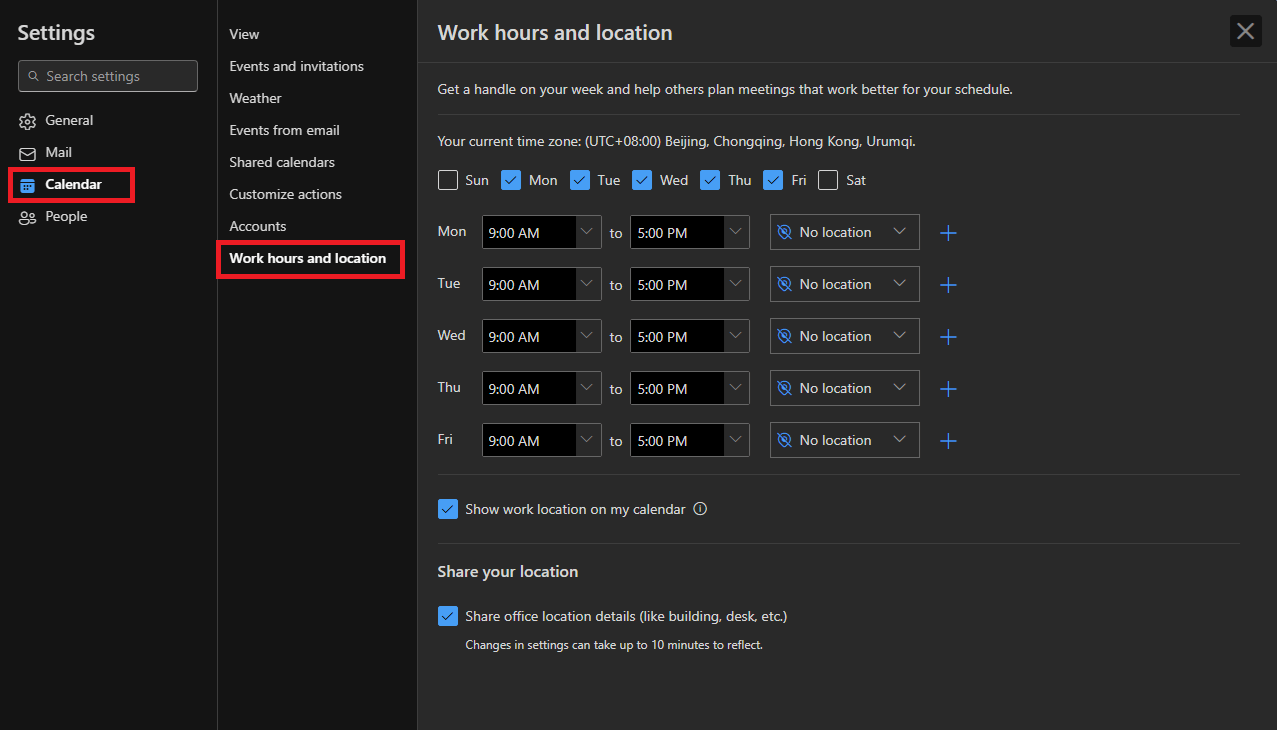Click the info icon beside work location option
The height and width of the screenshot is (730, 1277).
pyautogui.click(x=700, y=509)
